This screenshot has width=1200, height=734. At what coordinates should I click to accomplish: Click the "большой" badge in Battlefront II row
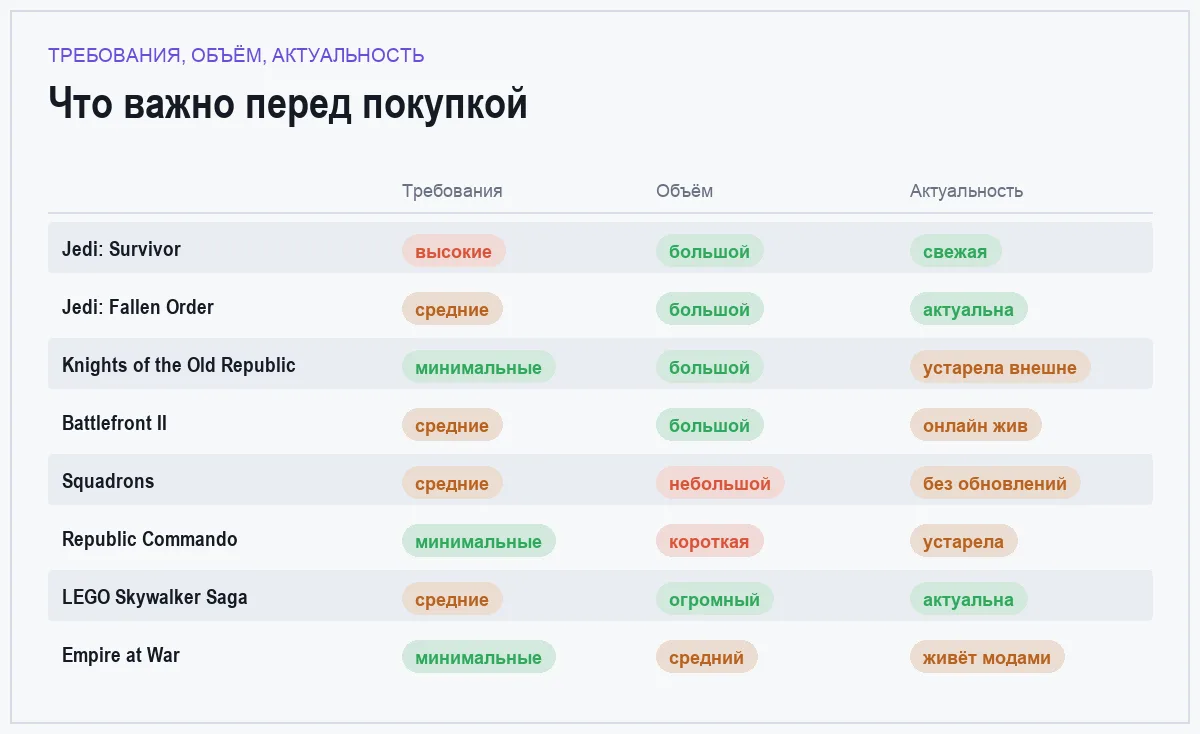[710, 425]
